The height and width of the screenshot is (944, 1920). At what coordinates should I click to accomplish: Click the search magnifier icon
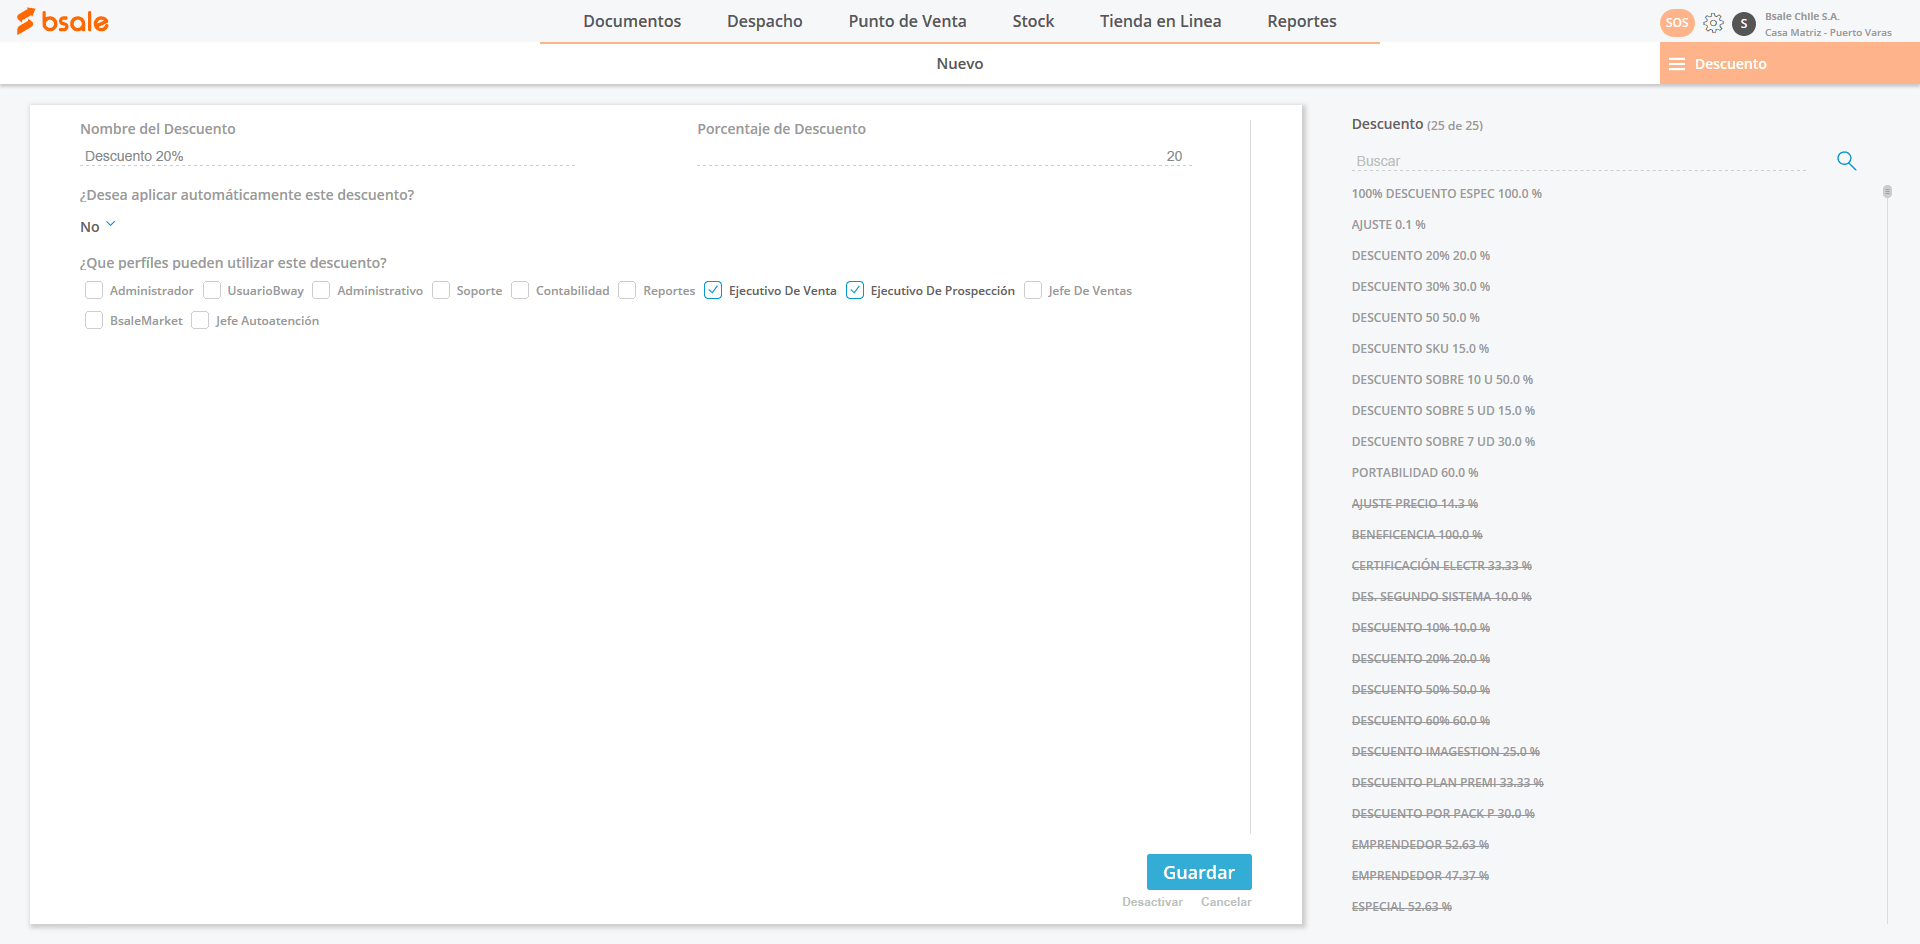pyautogui.click(x=1846, y=161)
